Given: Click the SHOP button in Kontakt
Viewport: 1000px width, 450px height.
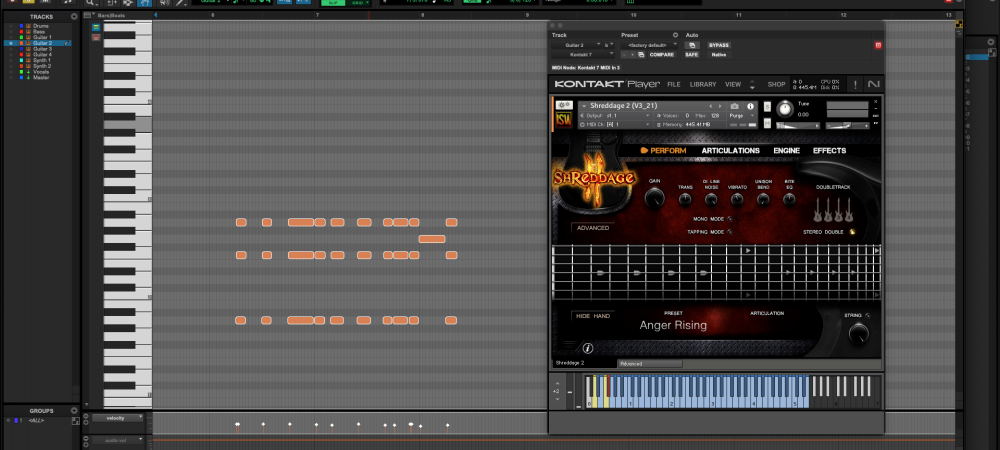Looking at the screenshot, I should point(776,84).
